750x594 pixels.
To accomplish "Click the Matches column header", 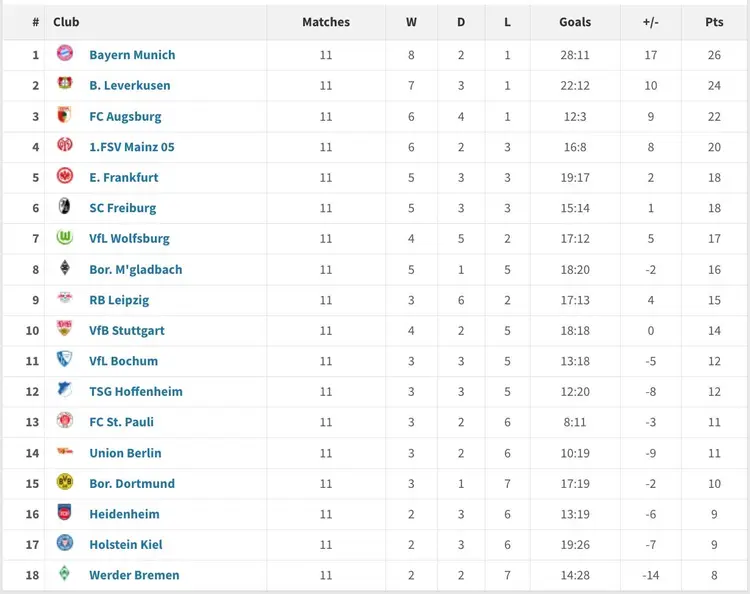I will (x=326, y=22).
